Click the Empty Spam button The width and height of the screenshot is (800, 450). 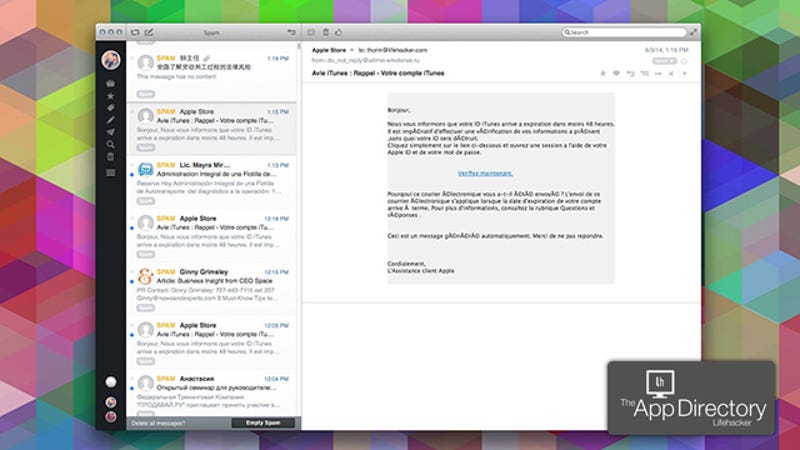click(x=263, y=422)
